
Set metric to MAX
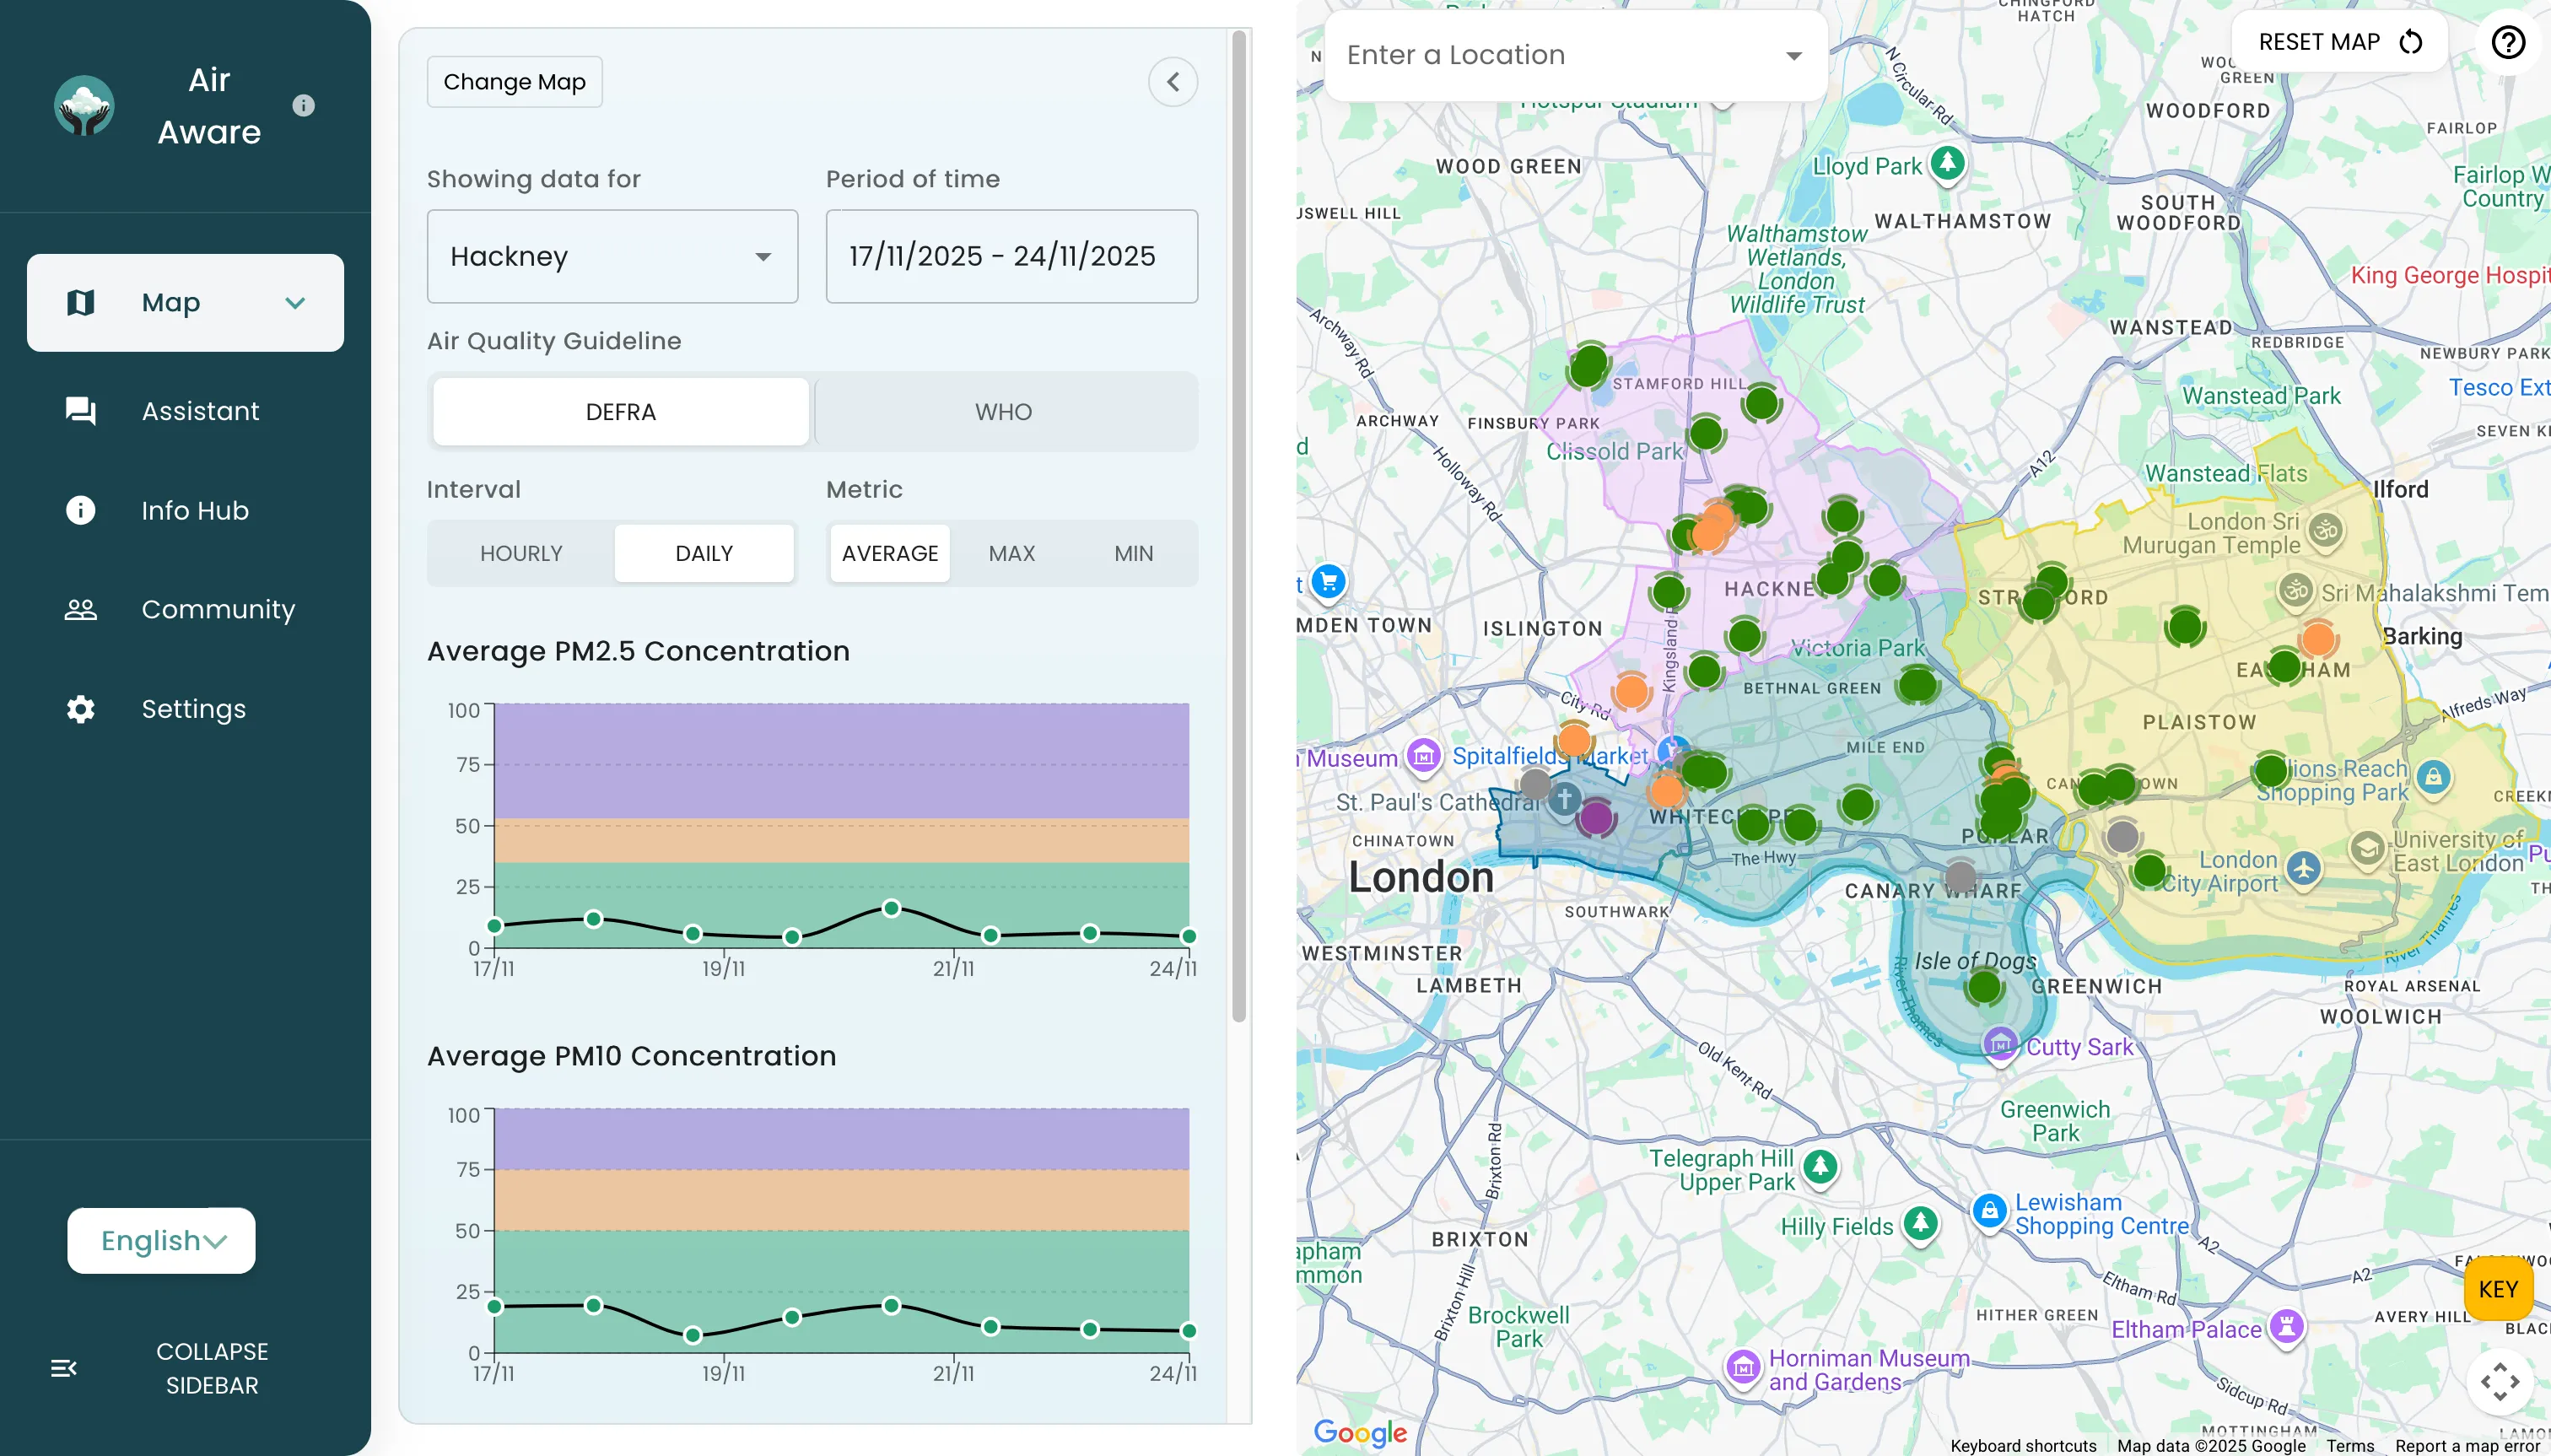click(x=1011, y=553)
